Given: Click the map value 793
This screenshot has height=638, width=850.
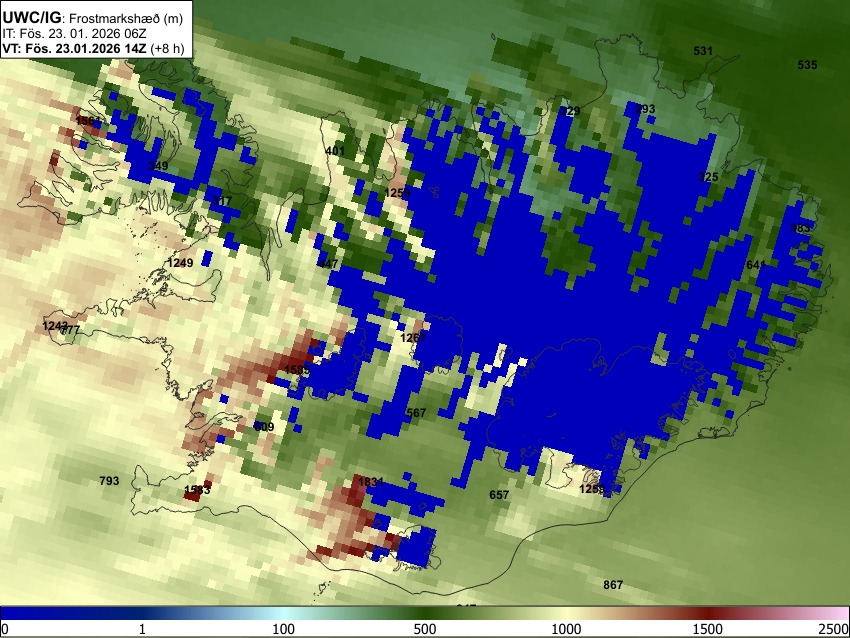Looking at the screenshot, I should click(x=109, y=481).
